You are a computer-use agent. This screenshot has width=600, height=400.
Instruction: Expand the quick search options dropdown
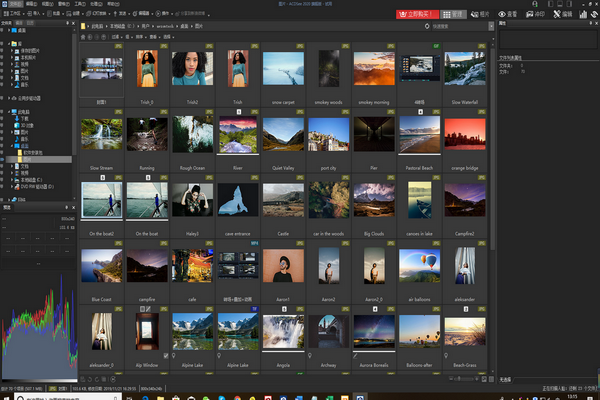[x=491, y=26]
